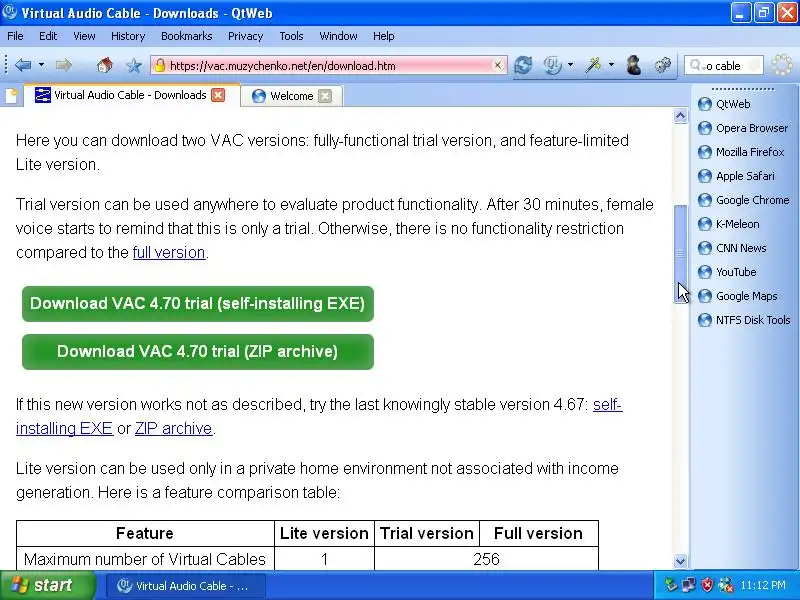
Task: Open the Google Chrome sidebar bookmark
Action: point(743,200)
